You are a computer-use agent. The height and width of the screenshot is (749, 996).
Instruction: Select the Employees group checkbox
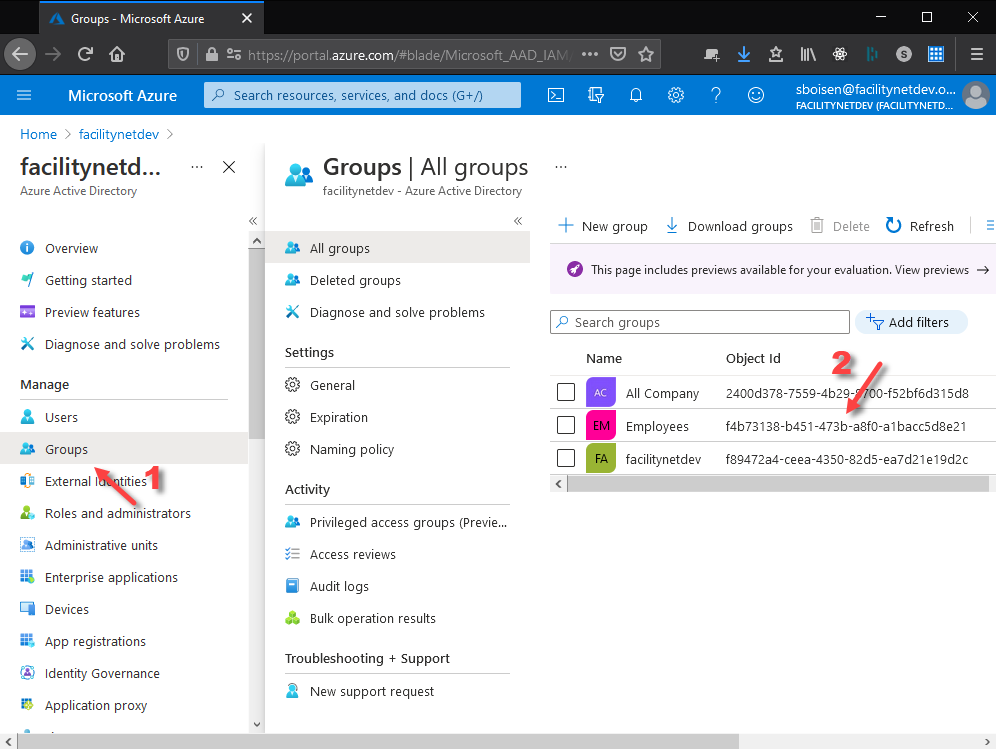566,425
